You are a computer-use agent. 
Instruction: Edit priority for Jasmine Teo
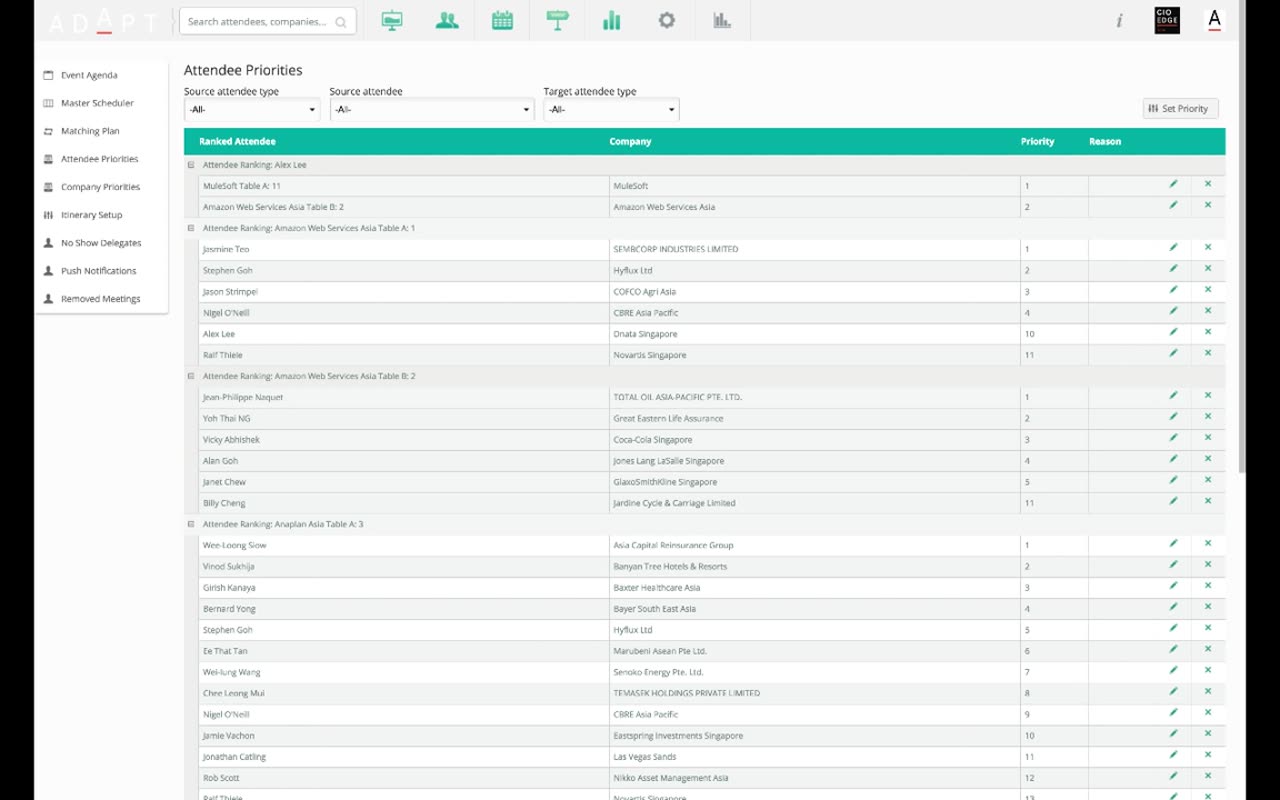pos(1173,247)
